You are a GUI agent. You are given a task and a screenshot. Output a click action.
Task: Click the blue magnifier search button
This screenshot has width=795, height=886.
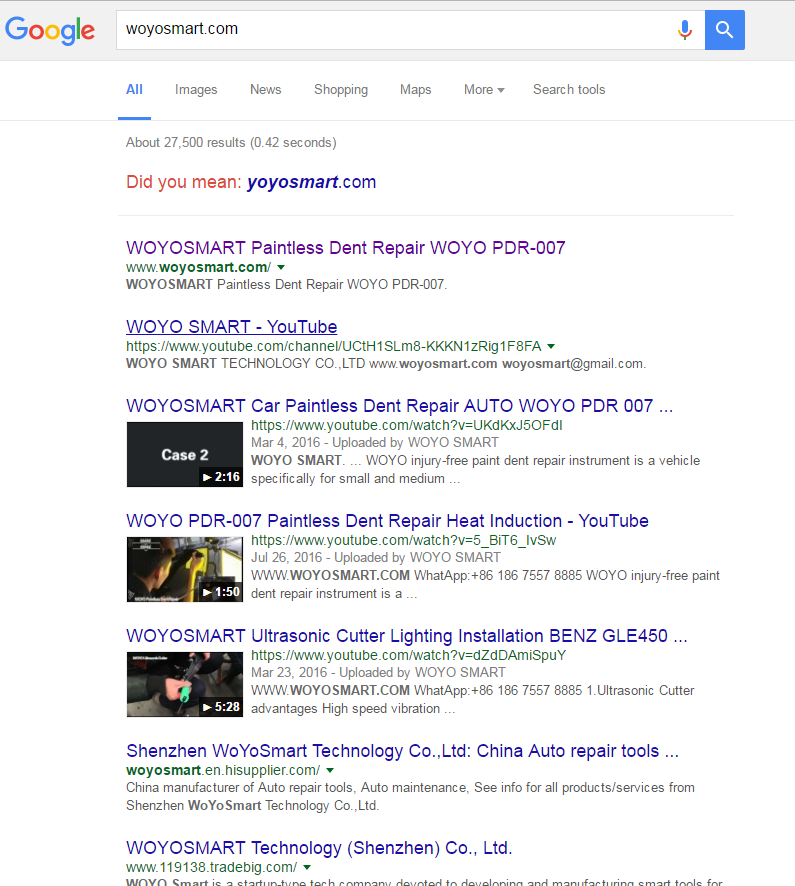(724, 30)
